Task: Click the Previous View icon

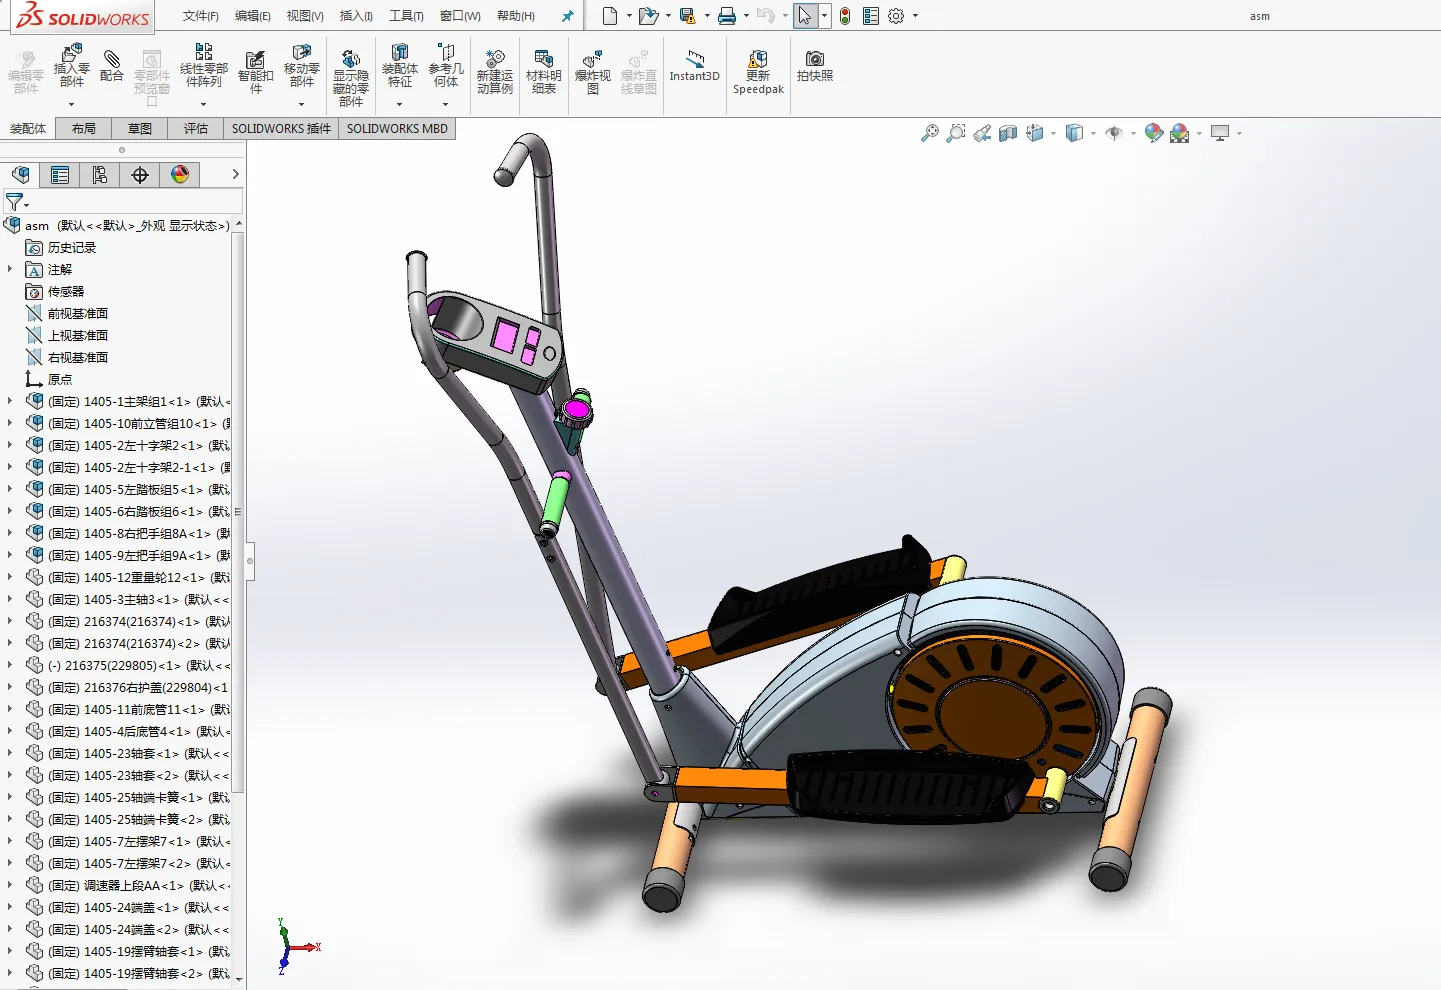Action: tap(982, 133)
